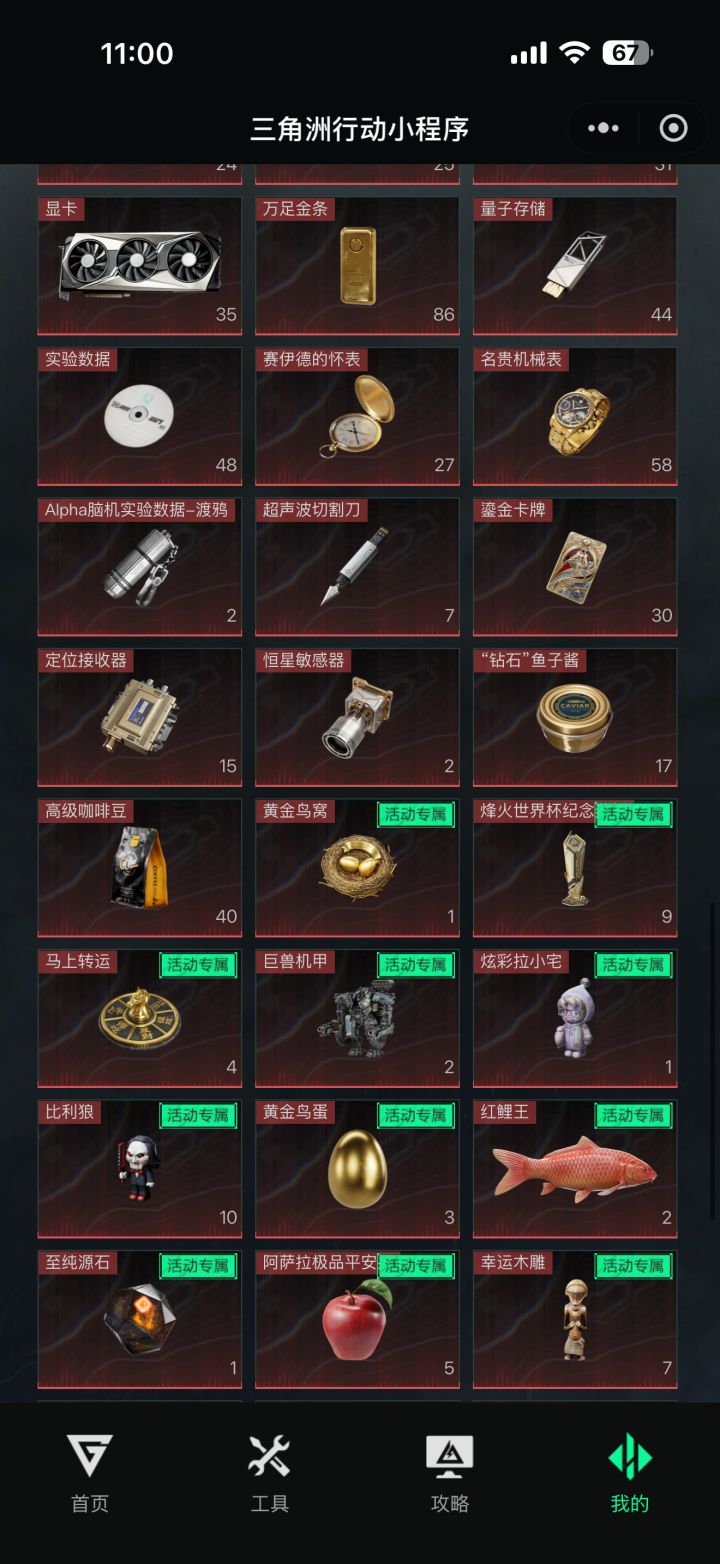Open the 超声波切割刀 item card
Screen dimensions: 720x1564
[357, 567]
